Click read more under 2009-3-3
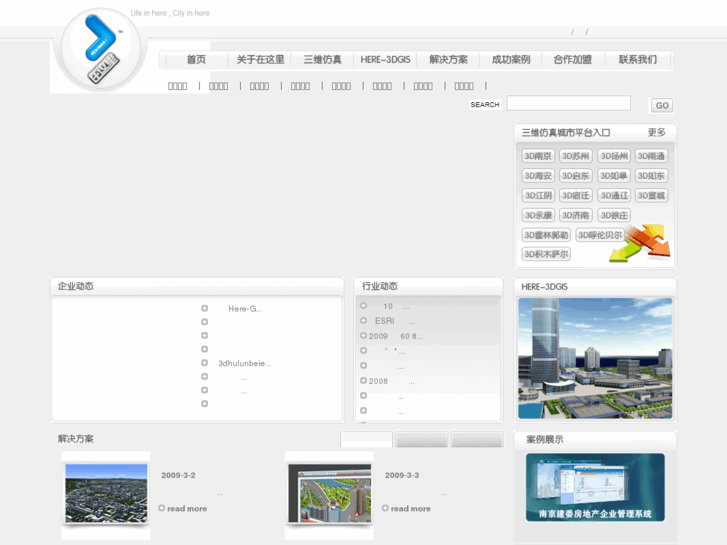 click(410, 509)
